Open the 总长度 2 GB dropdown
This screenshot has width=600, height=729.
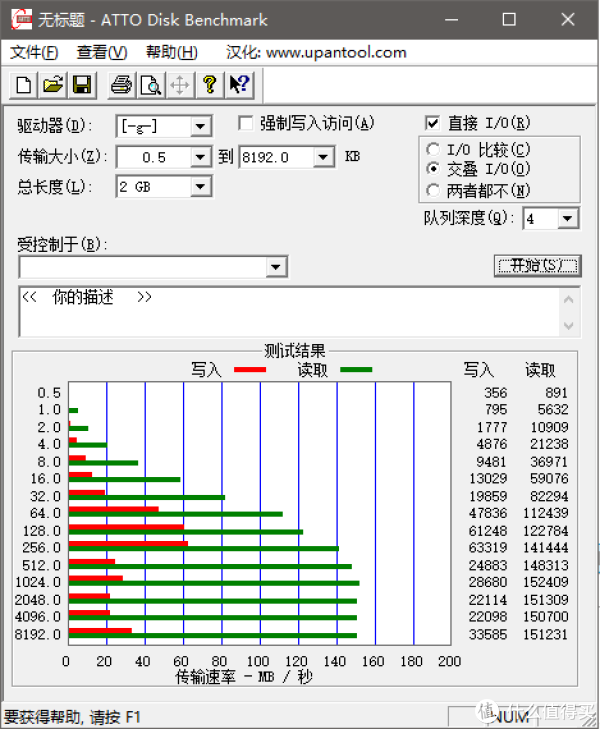pyautogui.click(x=200, y=187)
